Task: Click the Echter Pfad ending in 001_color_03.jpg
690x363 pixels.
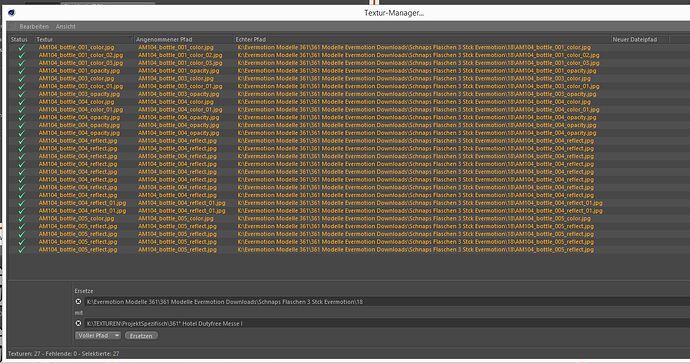Action: (x=418, y=63)
